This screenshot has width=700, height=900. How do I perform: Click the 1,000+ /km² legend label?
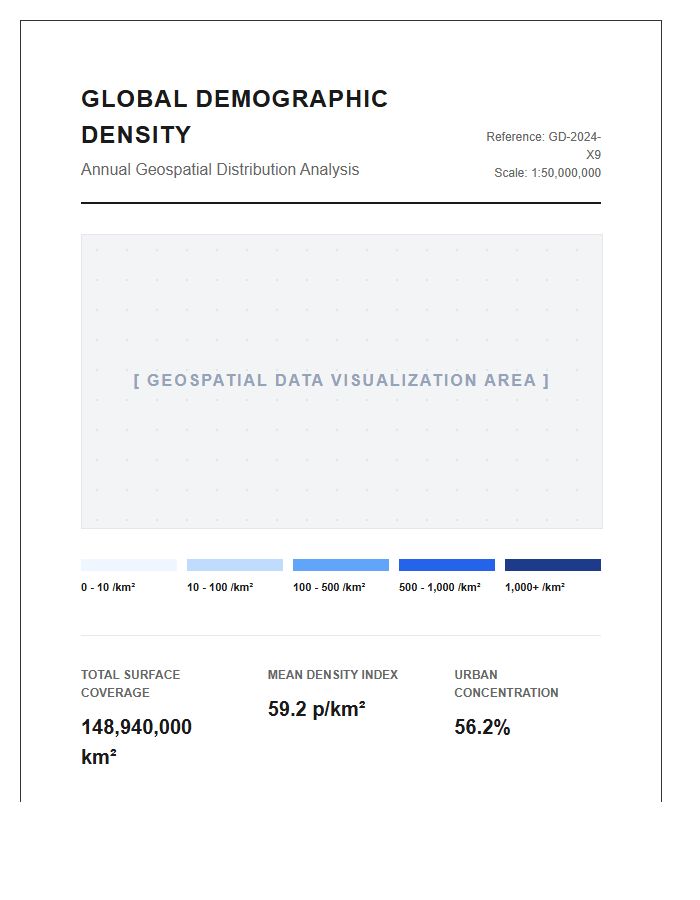pyautogui.click(x=535, y=587)
